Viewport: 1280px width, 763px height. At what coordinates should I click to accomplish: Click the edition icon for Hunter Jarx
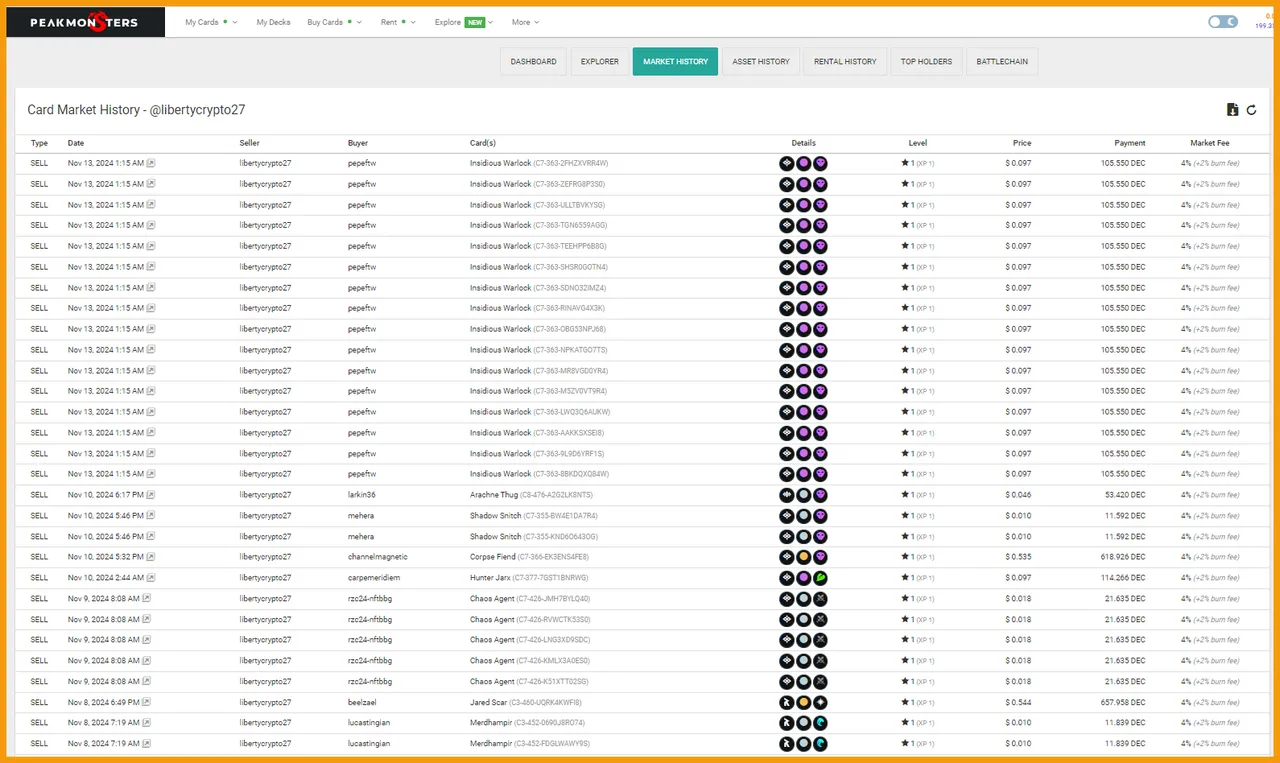[x=787, y=578]
